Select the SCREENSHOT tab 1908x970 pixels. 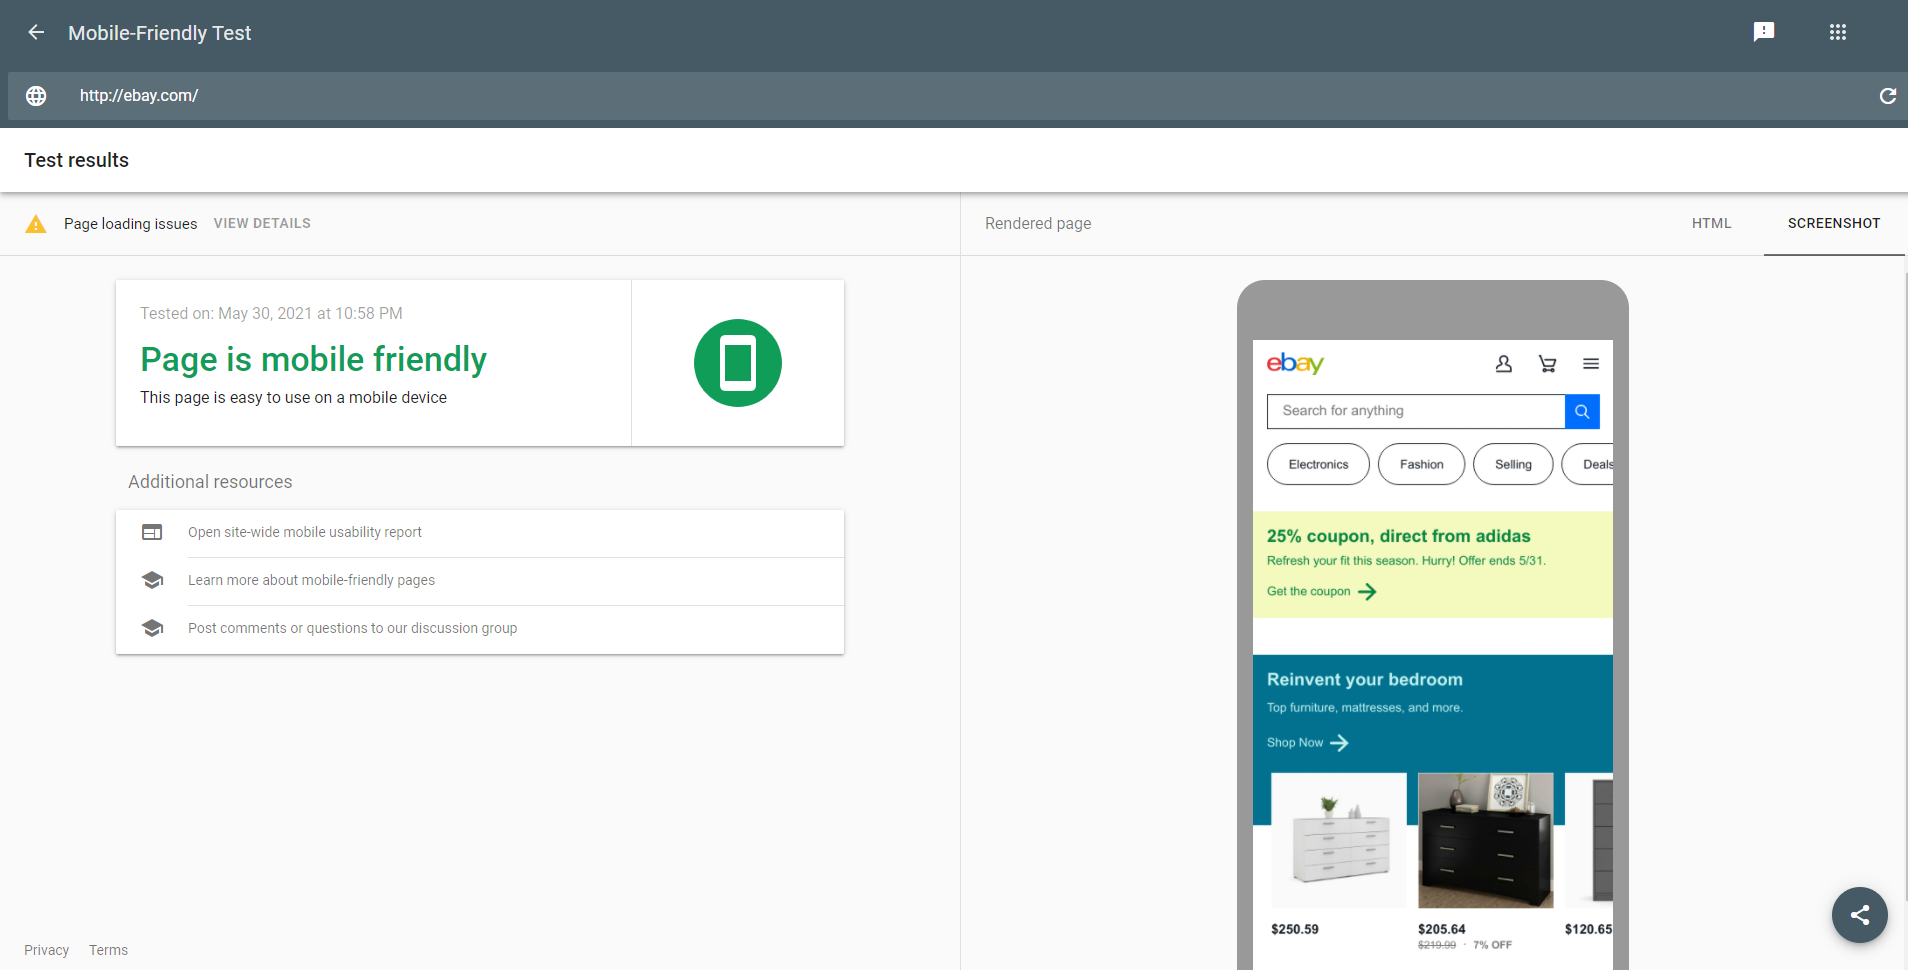coord(1833,224)
